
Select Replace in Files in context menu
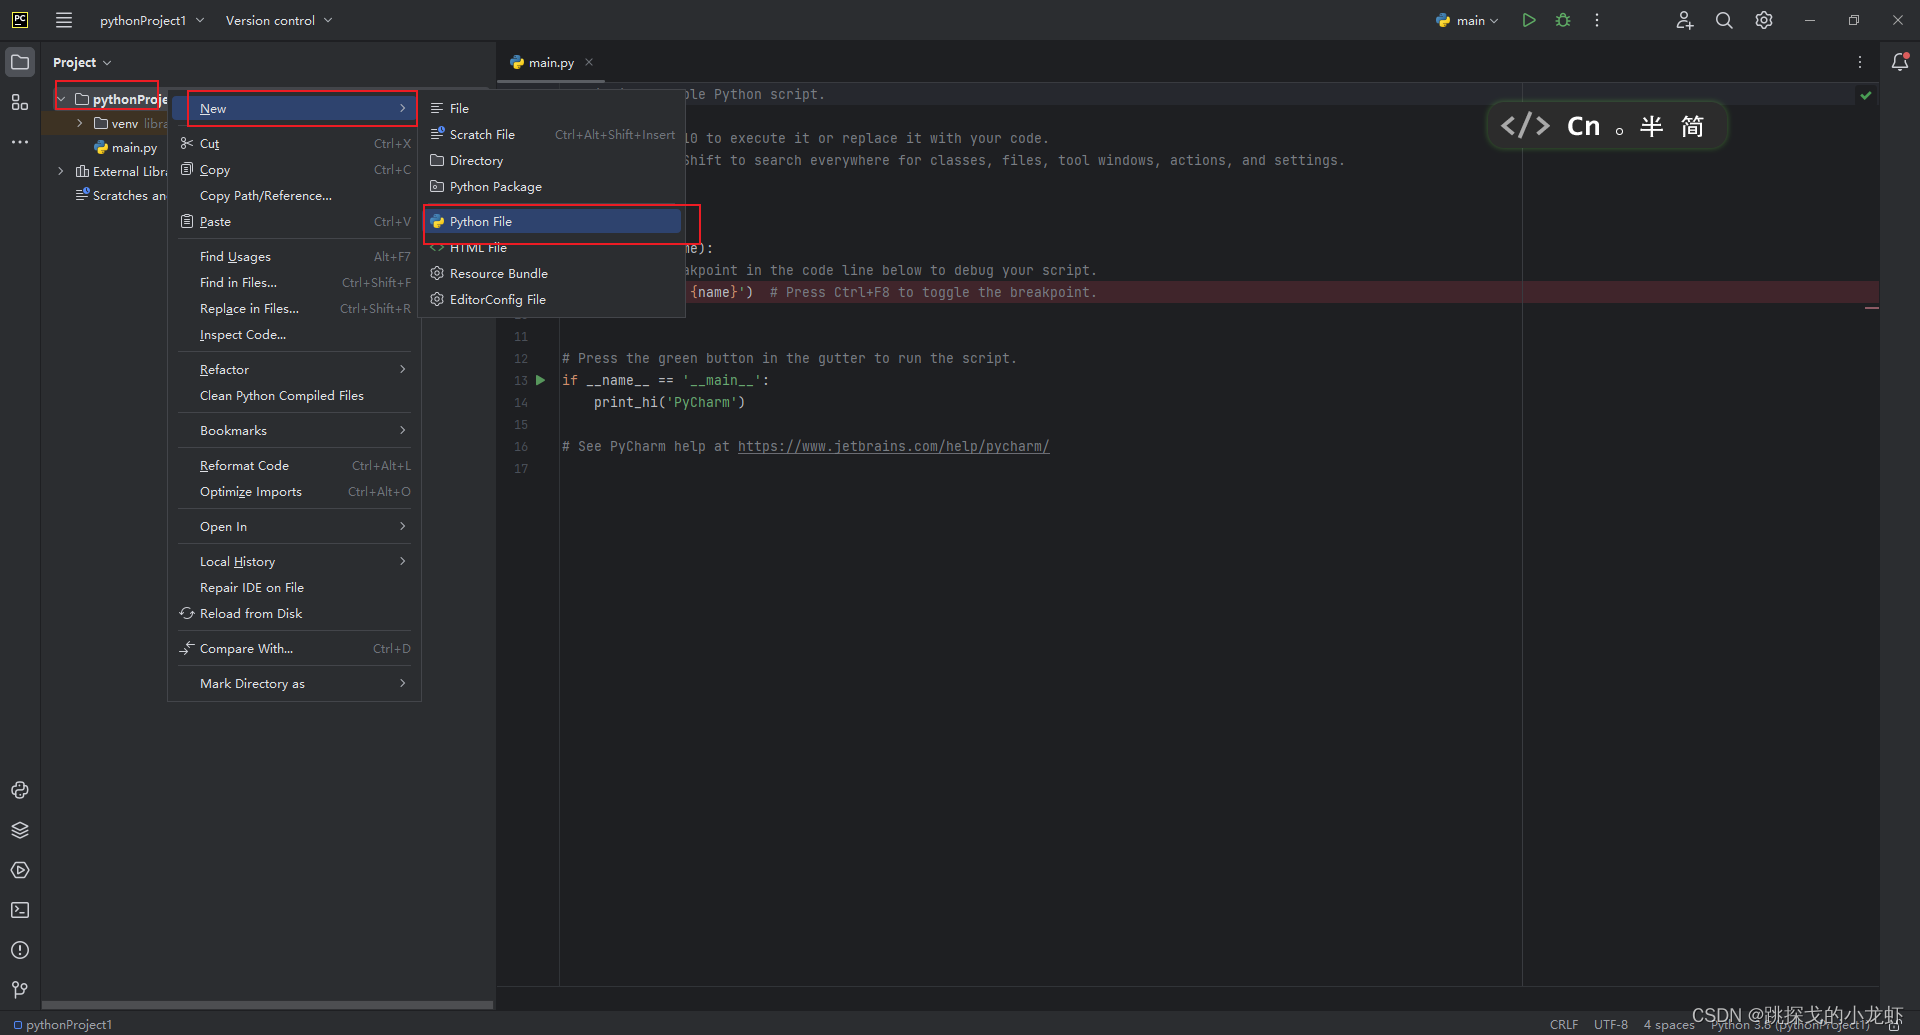(294, 308)
